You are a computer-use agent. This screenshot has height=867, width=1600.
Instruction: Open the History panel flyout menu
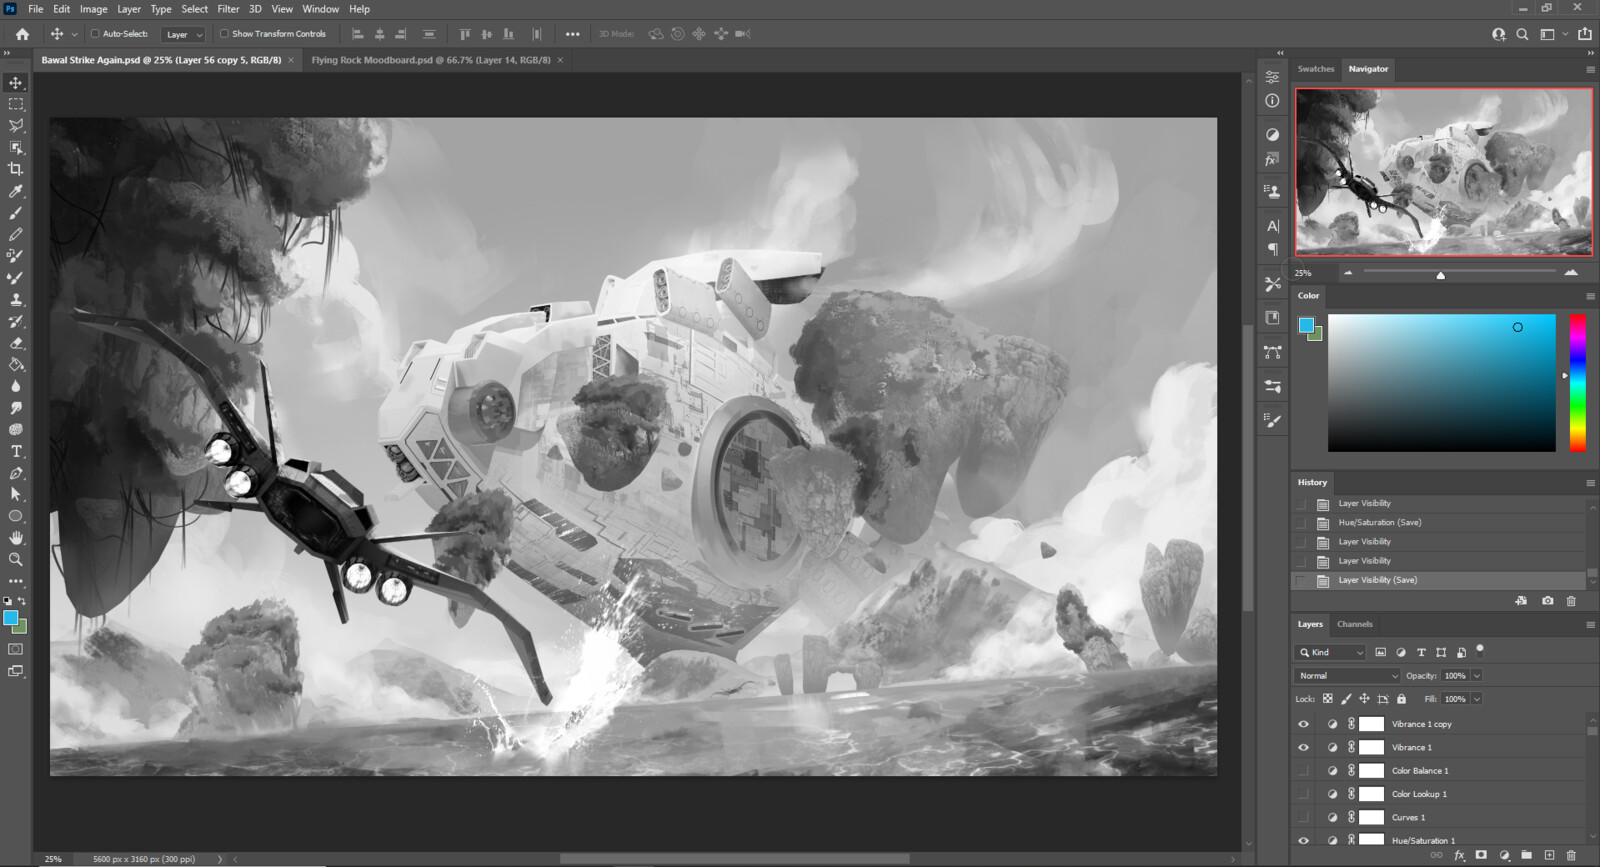point(1590,483)
